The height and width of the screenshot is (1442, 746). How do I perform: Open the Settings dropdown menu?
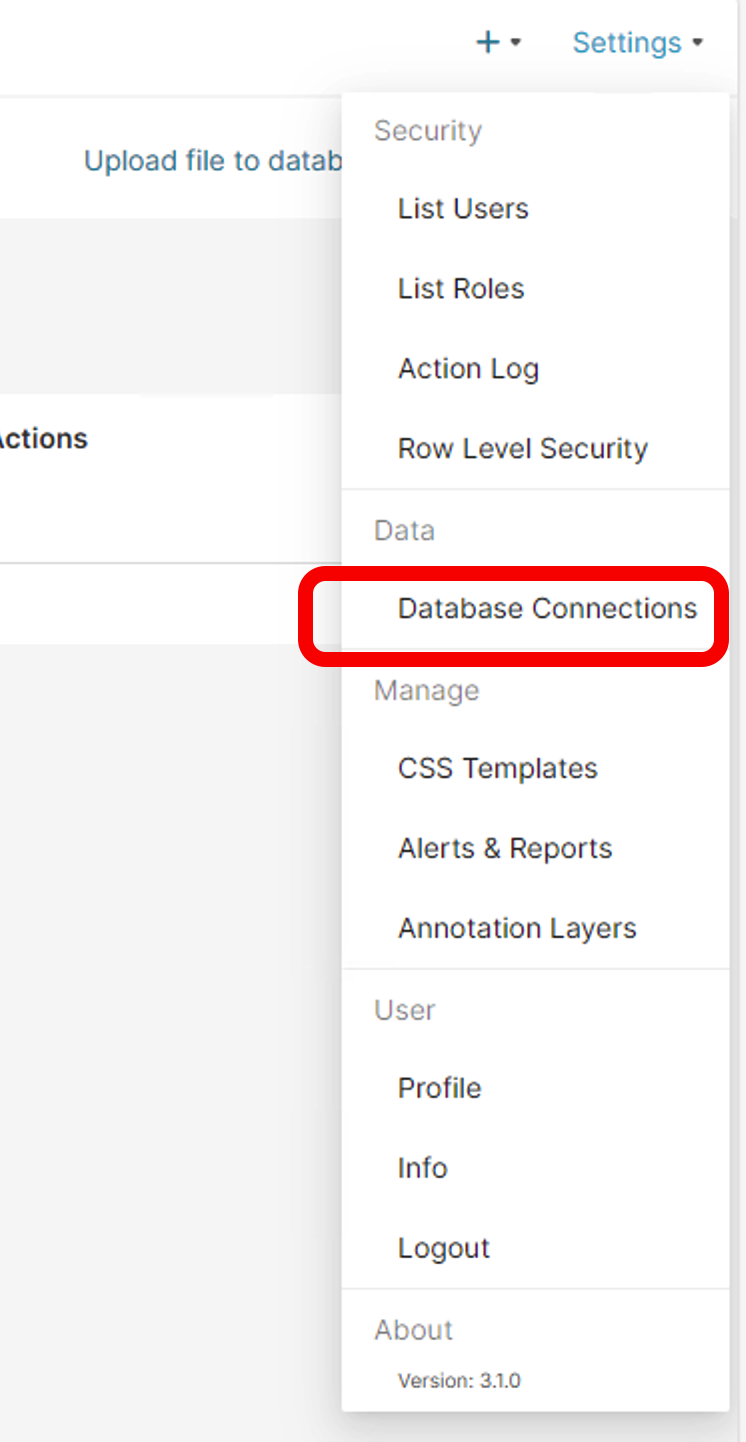[x=627, y=43]
